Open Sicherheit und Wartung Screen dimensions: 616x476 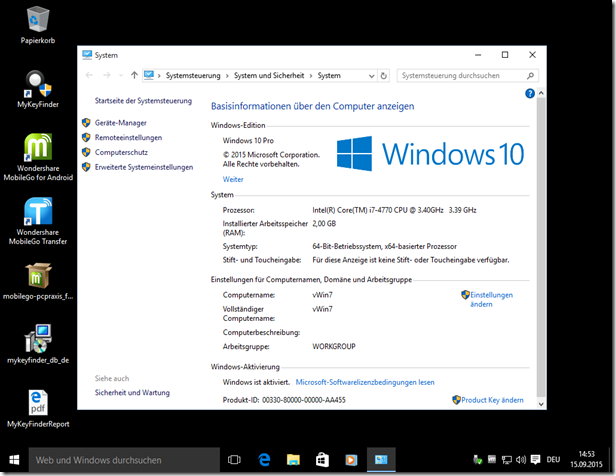[132, 393]
